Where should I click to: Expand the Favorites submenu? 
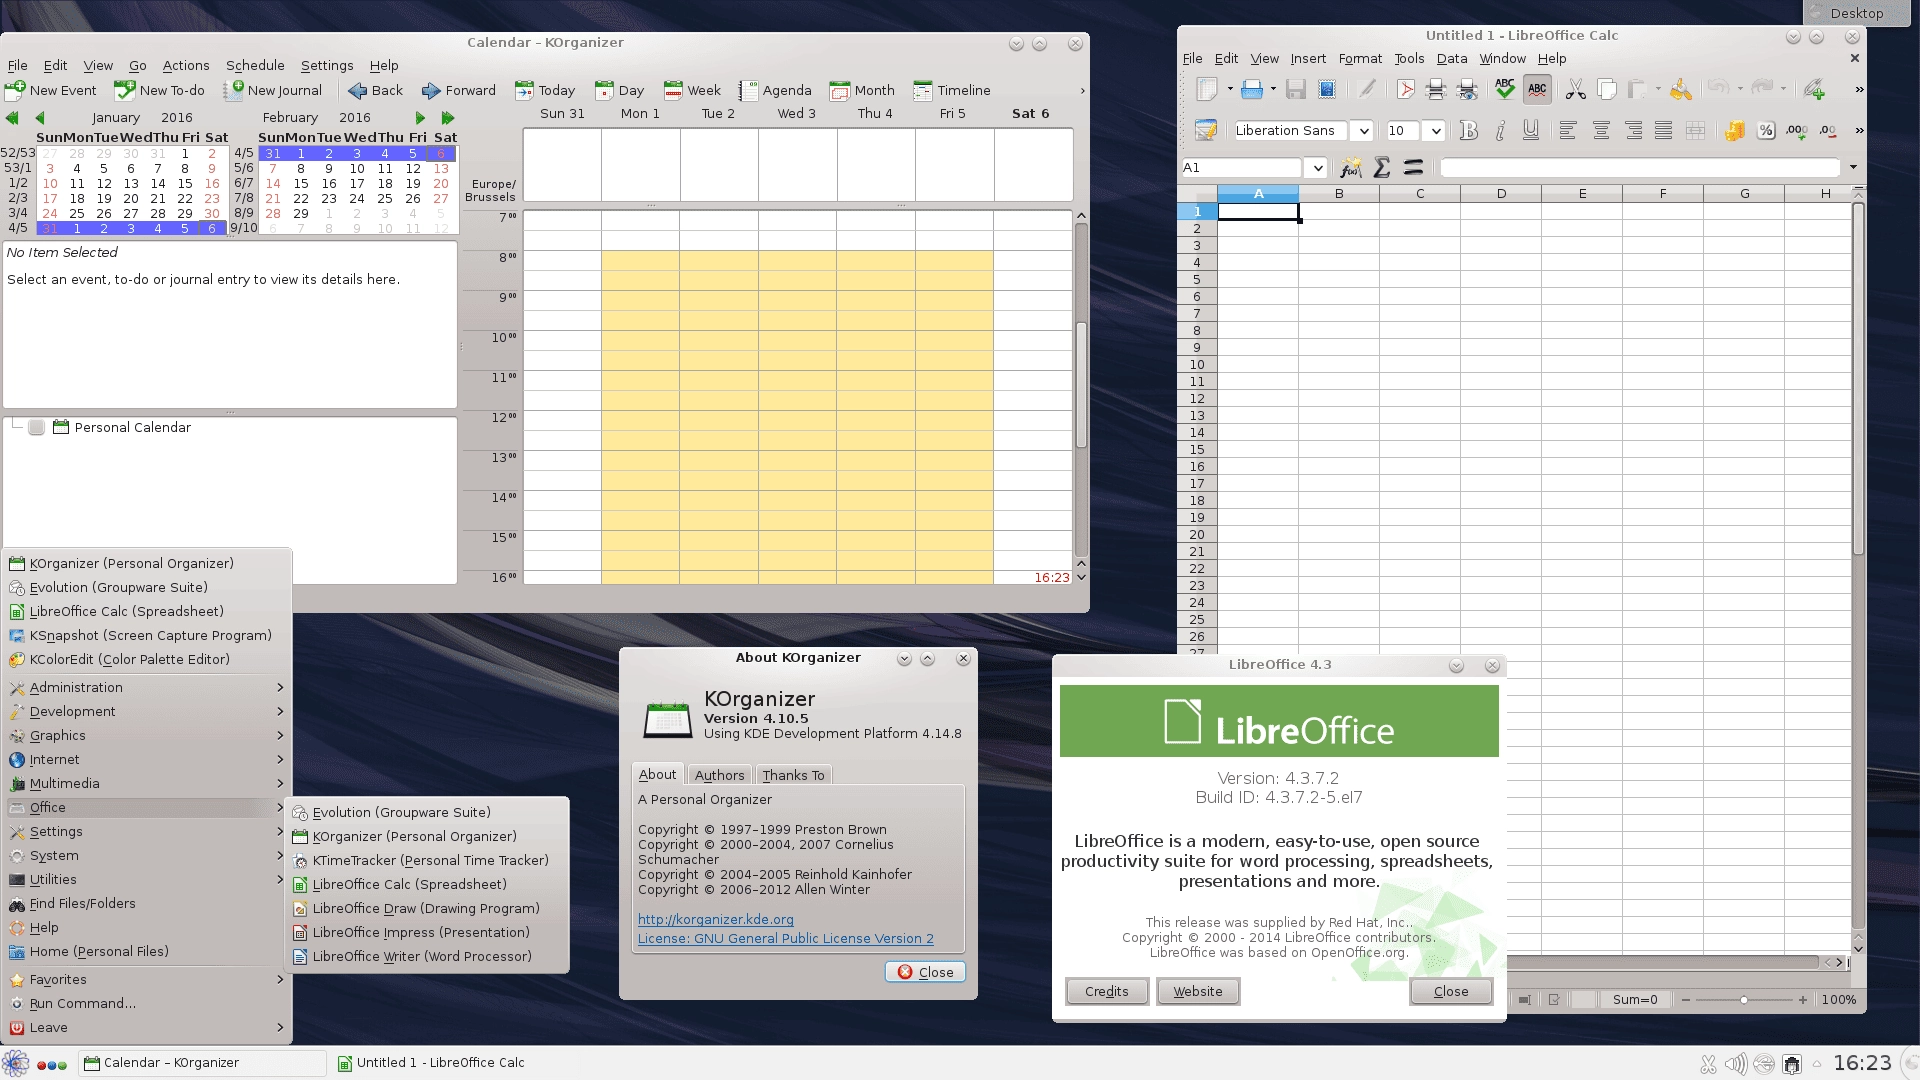coord(146,980)
